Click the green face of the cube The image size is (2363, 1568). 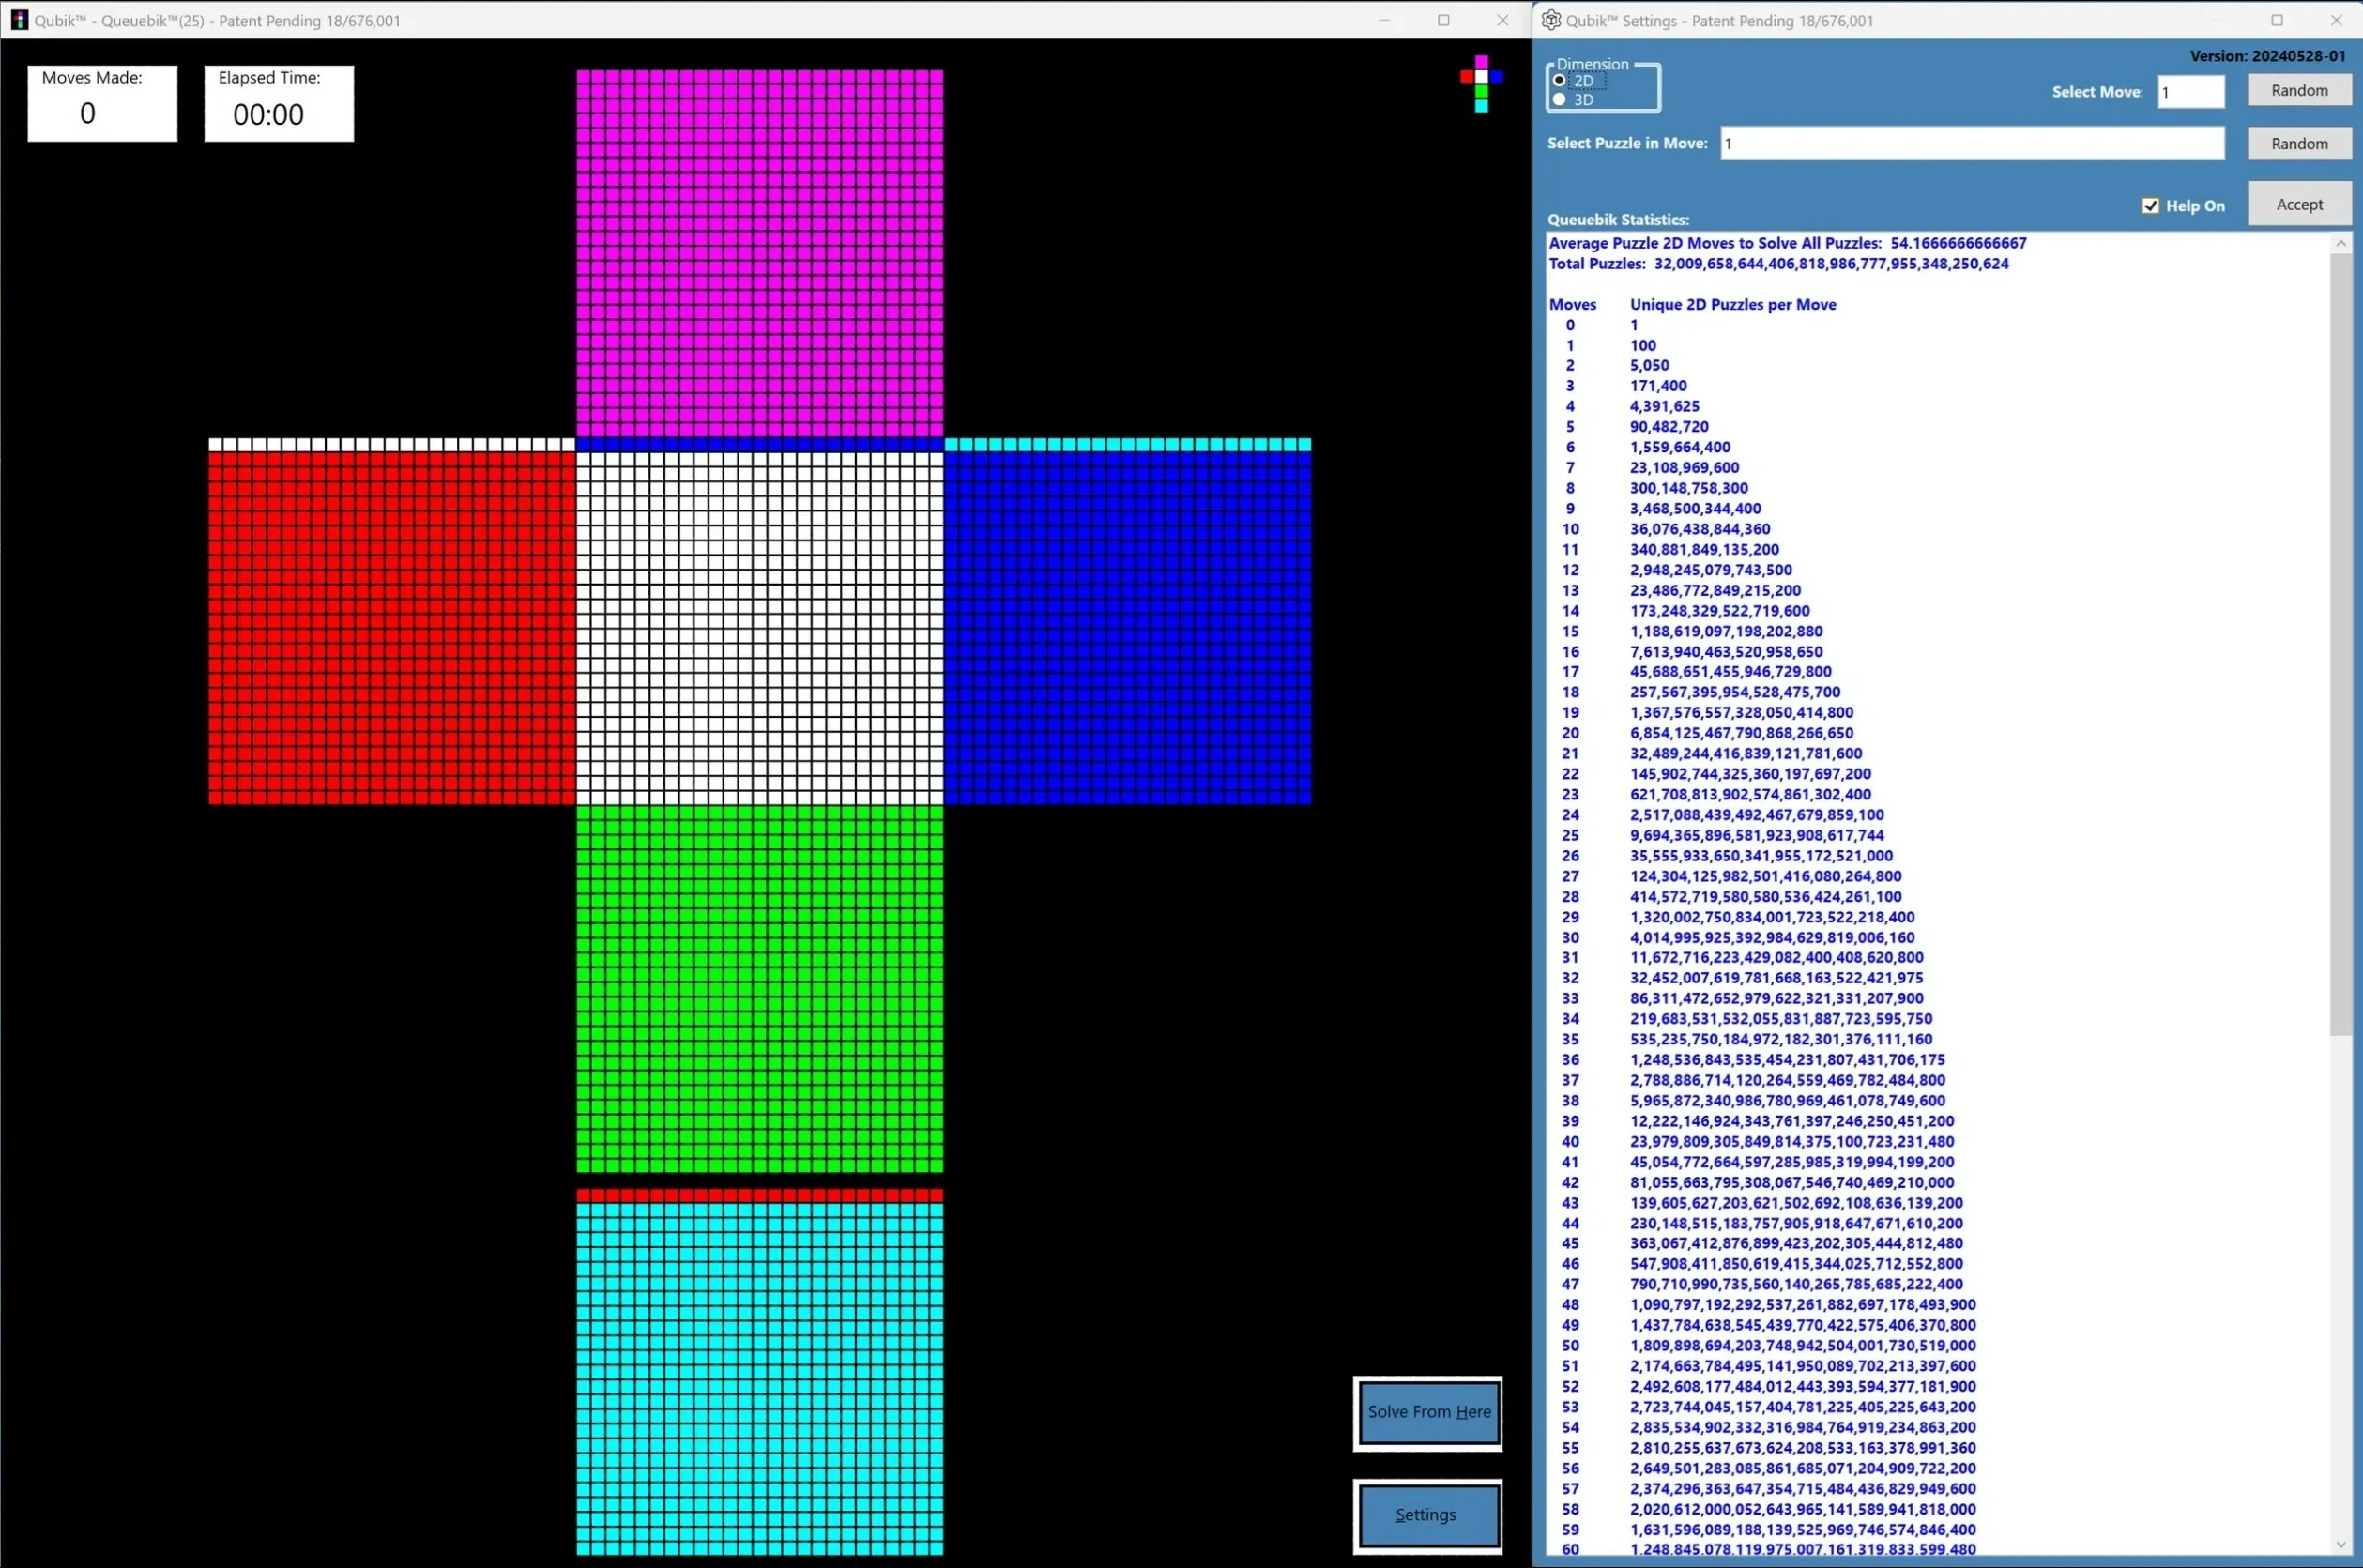coord(759,989)
